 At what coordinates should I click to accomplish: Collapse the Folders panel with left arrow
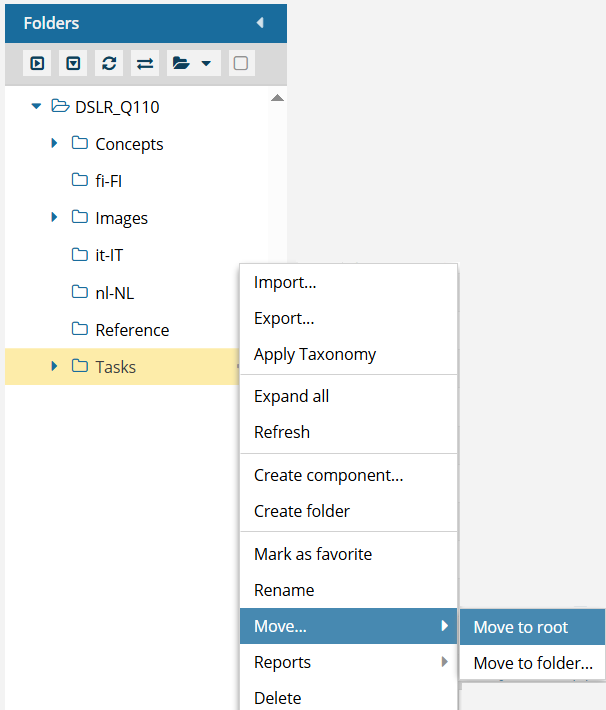click(260, 23)
